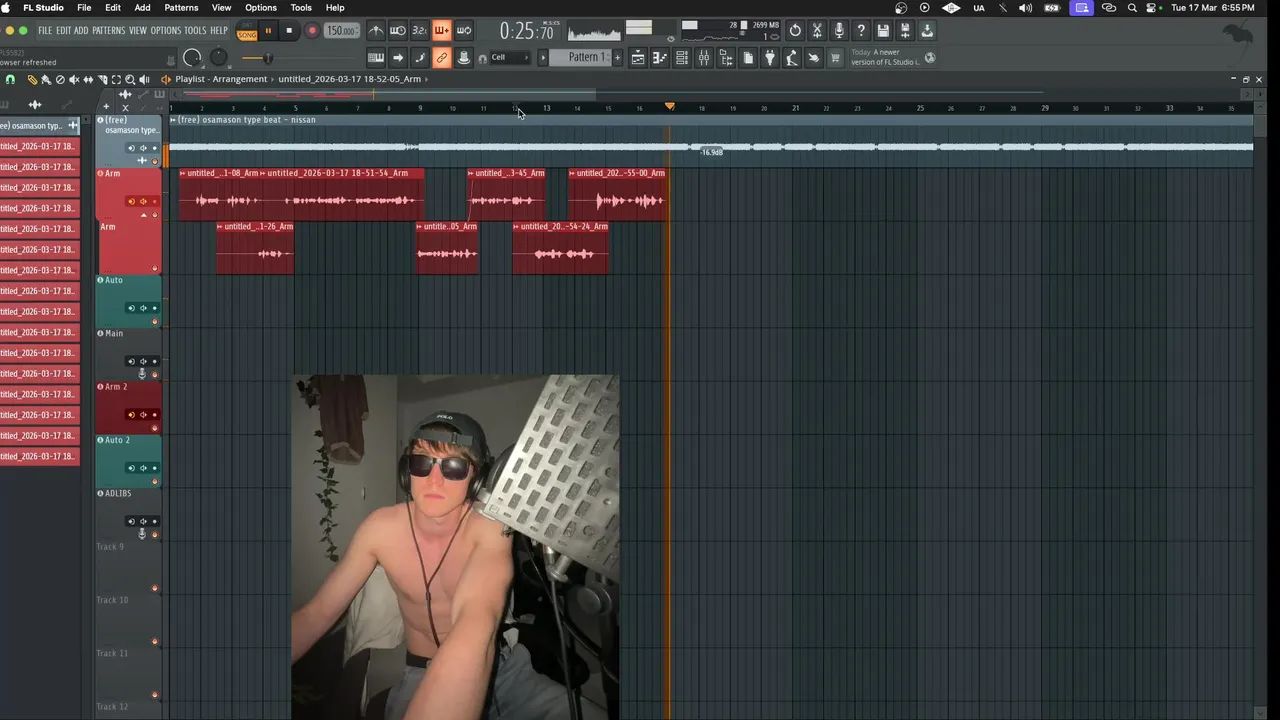This screenshot has height=720, width=1280.
Task: Toggle wait for input before recording
Action: click(398, 31)
